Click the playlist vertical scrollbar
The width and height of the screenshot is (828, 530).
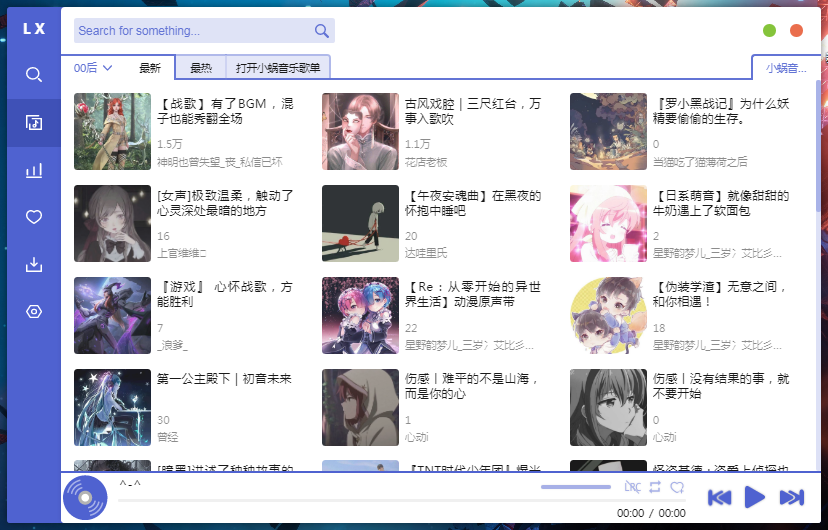(x=818, y=146)
